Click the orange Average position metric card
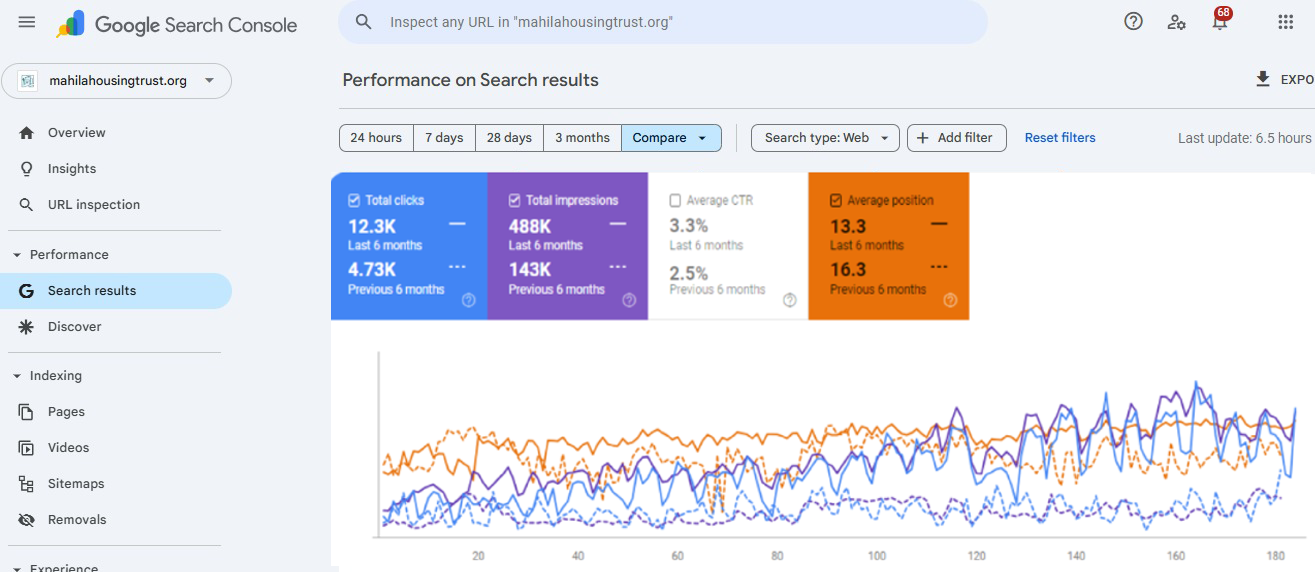Image resolution: width=1315 pixels, height=572 pixels. tap(889, 246)
